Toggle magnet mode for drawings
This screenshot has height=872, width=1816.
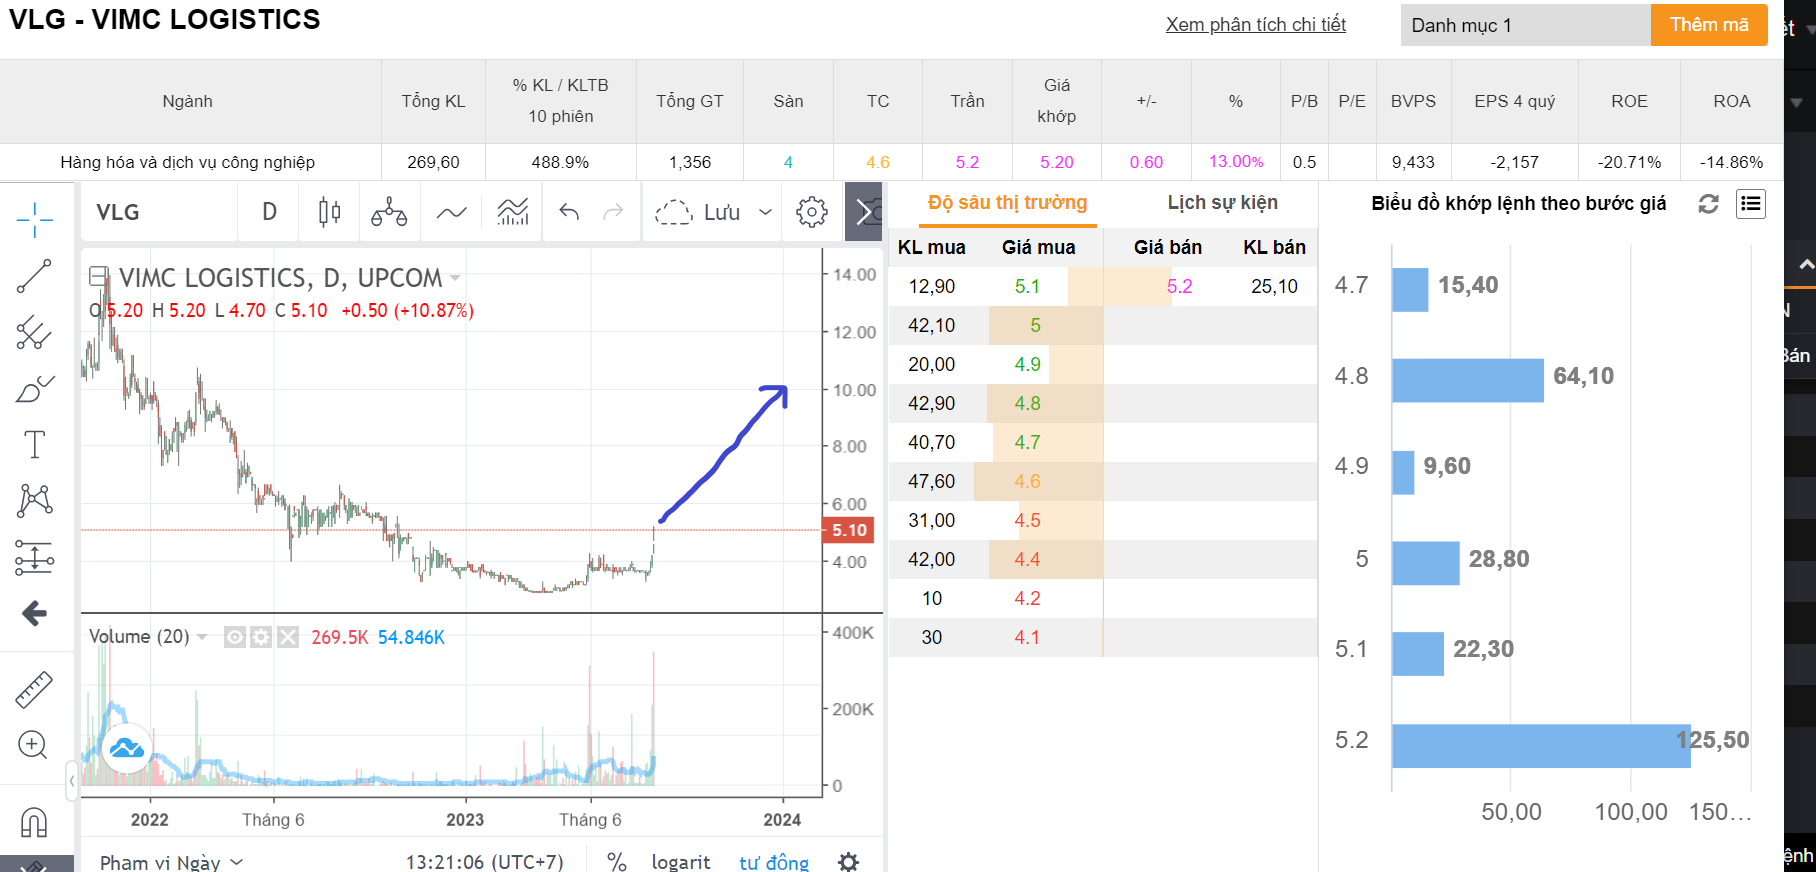coord(34,822)
